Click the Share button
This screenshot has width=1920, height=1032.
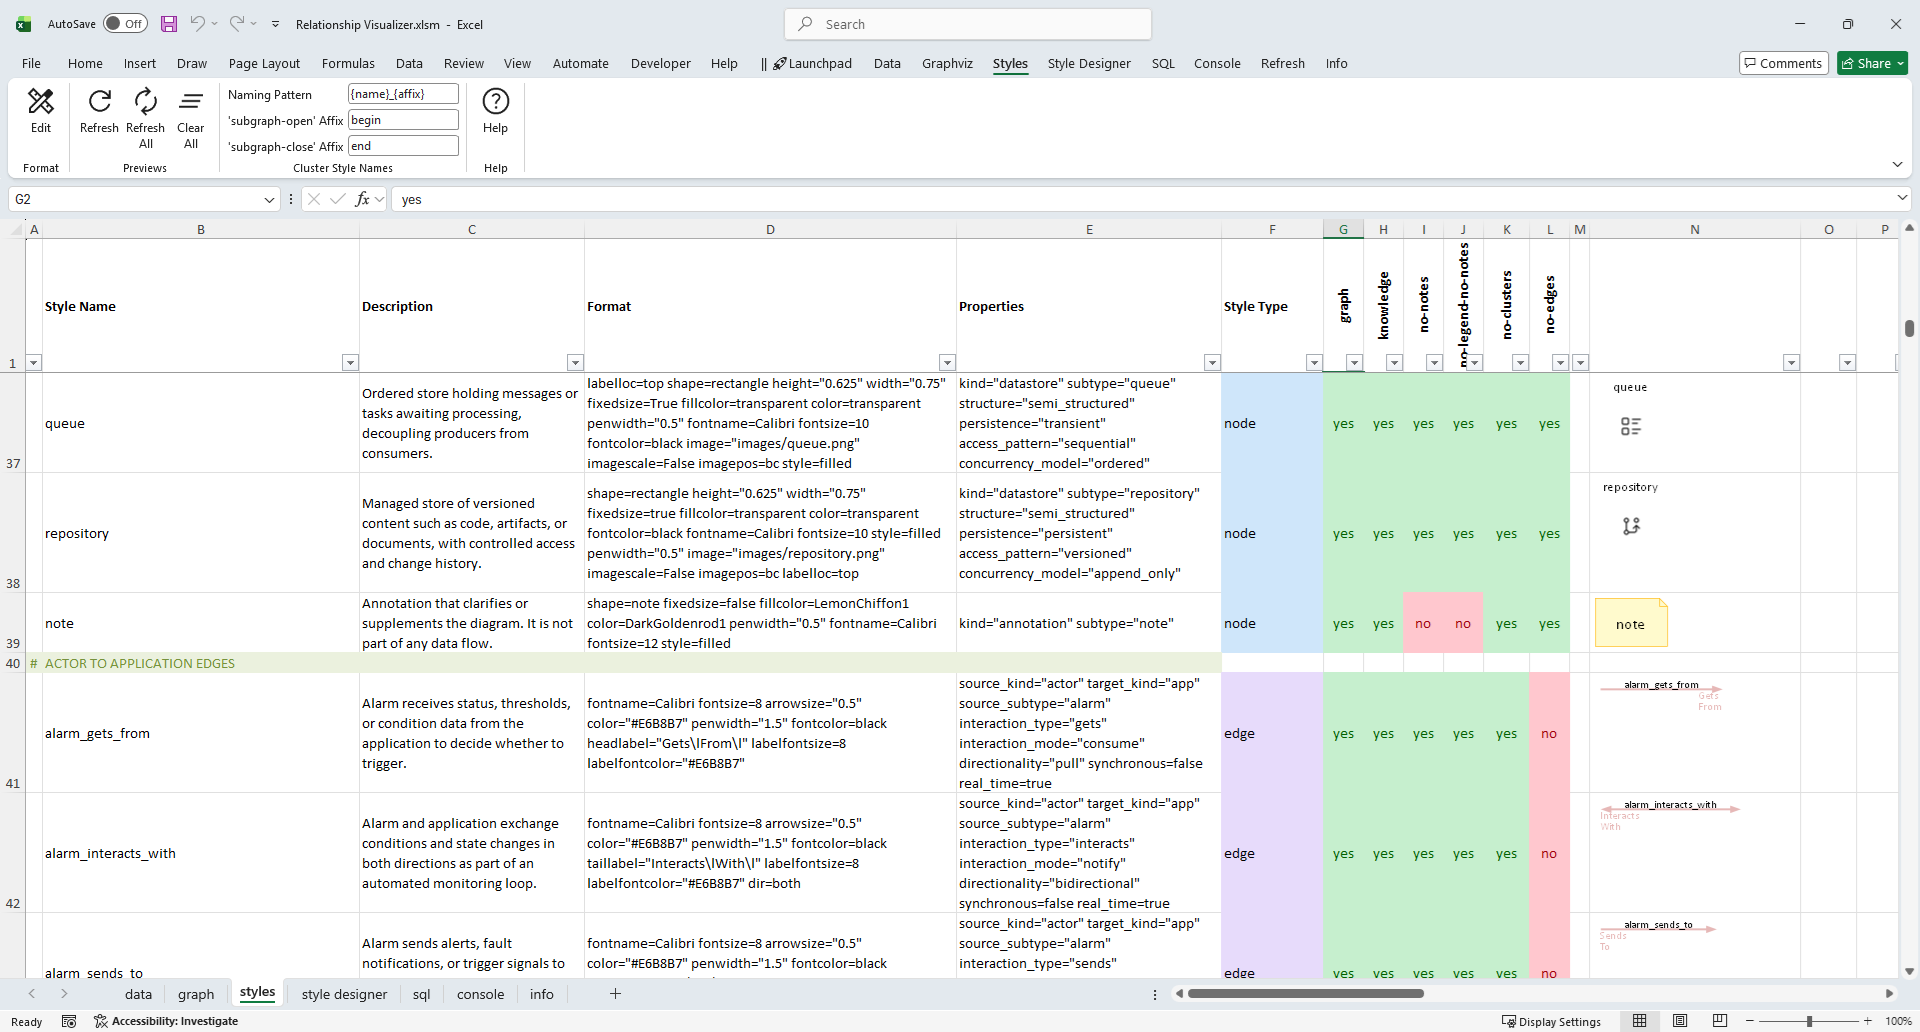click(x=1873, y=63)
